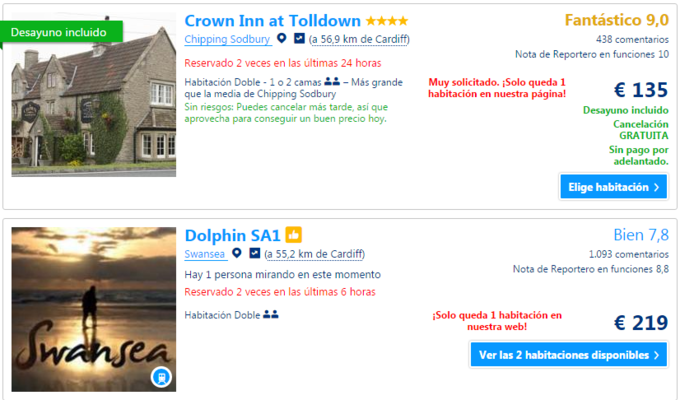Click the thumbs-up preferred badge next to Dolphin SA1

pos(294,235)
